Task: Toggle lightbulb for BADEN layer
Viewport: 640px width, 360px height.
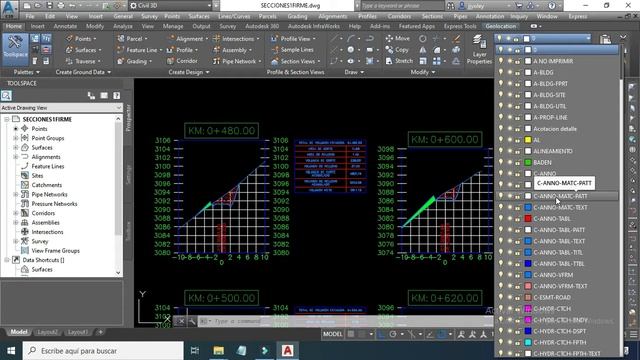Action: (x=501, y=162)
